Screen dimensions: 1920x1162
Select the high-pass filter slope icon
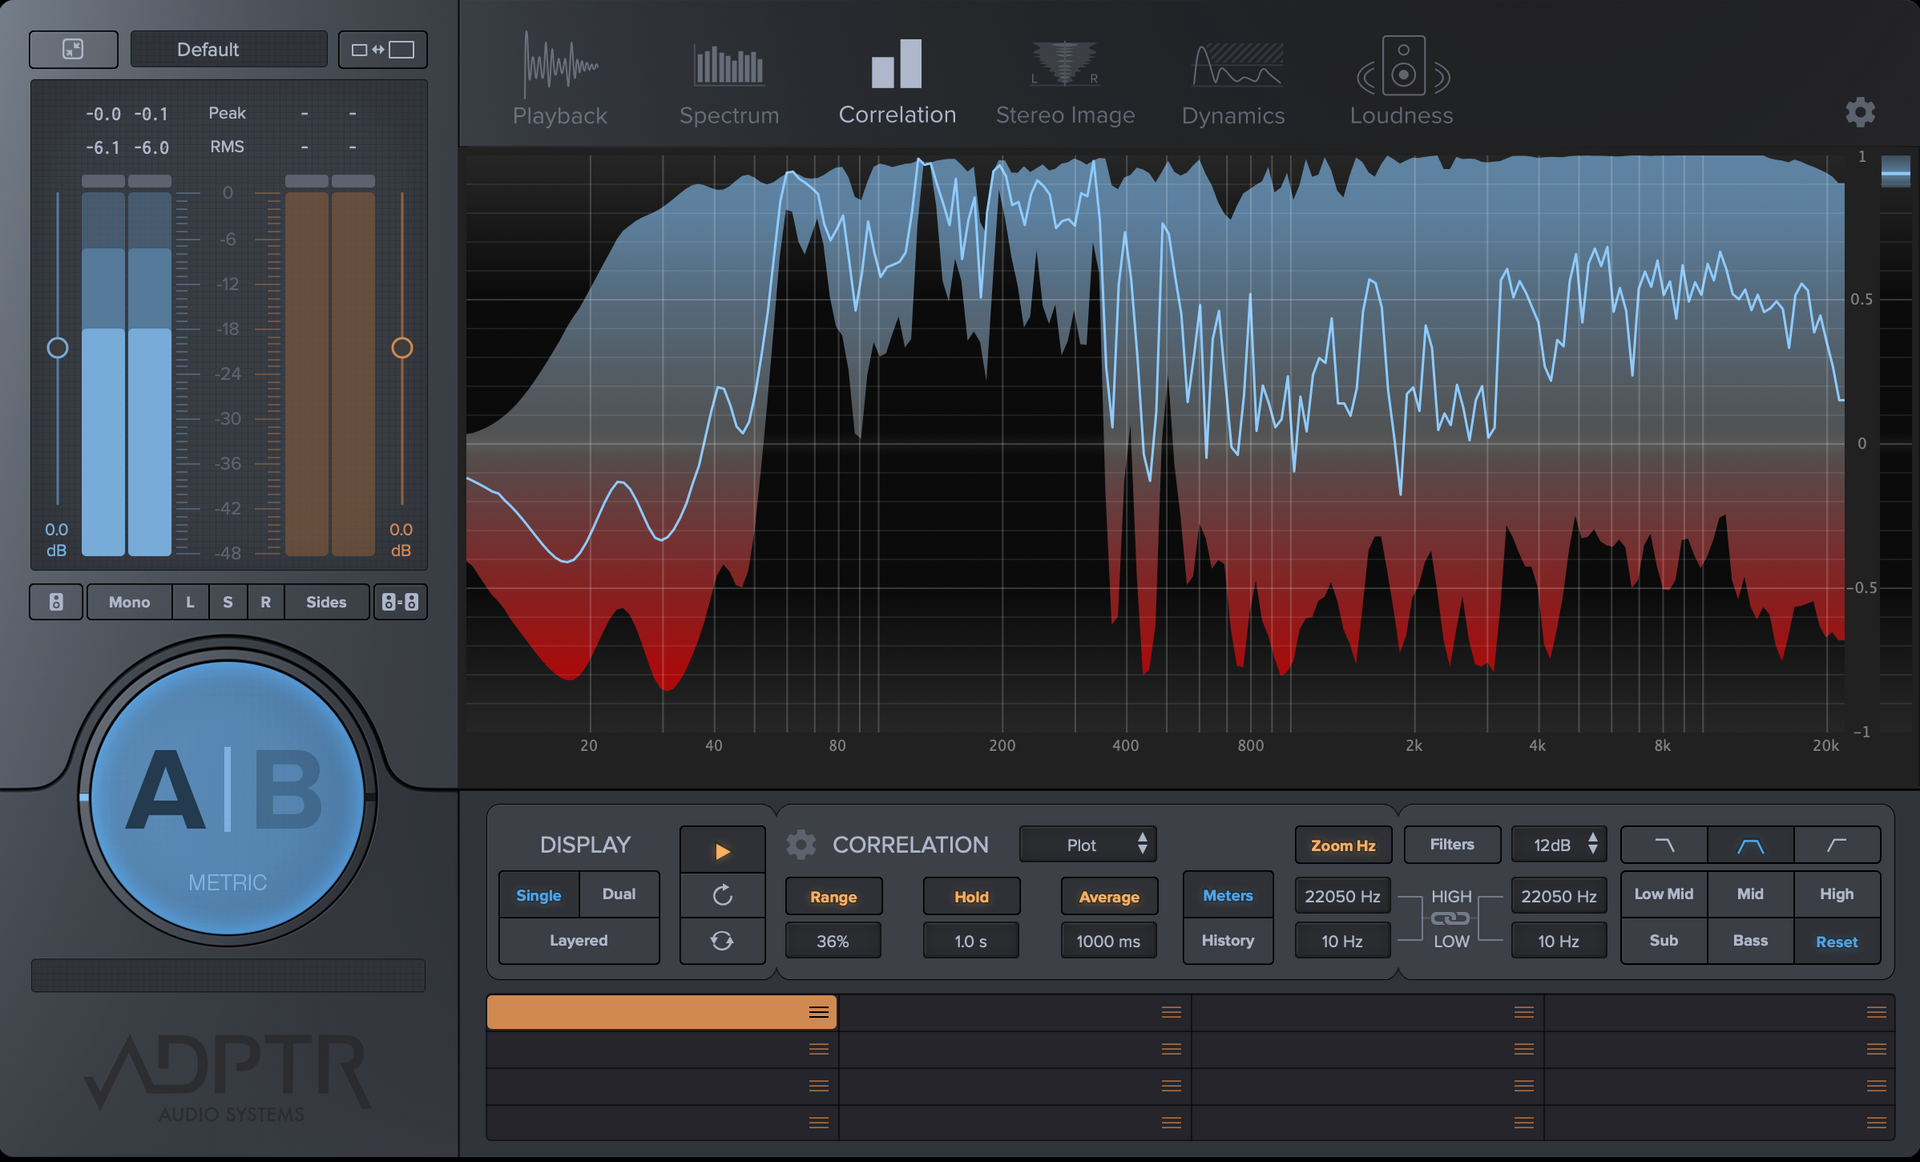point(1838,845)
